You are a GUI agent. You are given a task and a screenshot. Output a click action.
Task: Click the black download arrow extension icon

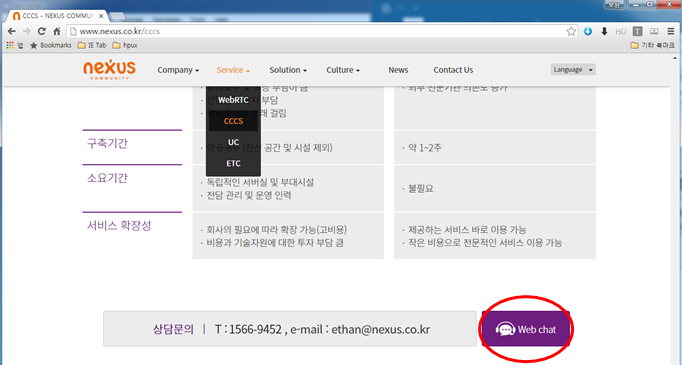604,31
